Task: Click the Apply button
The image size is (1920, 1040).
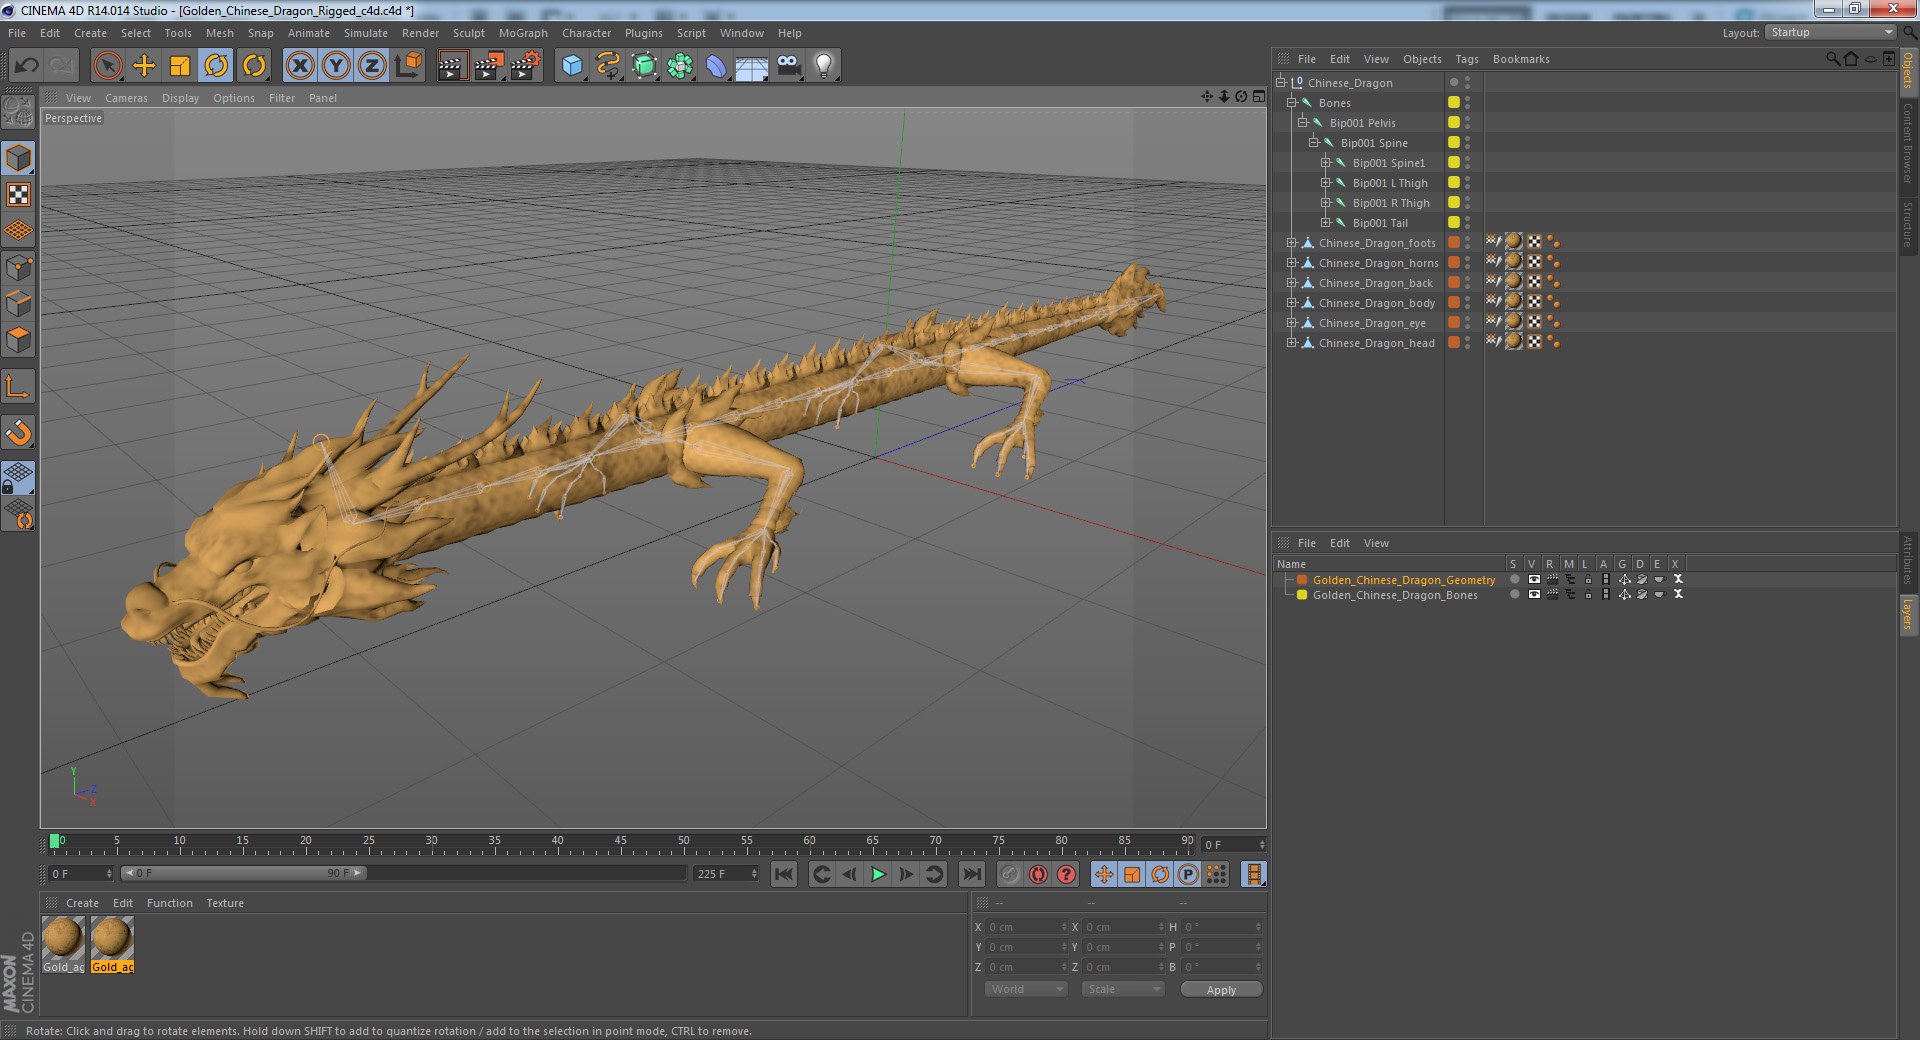Action: pos(1221,990)
